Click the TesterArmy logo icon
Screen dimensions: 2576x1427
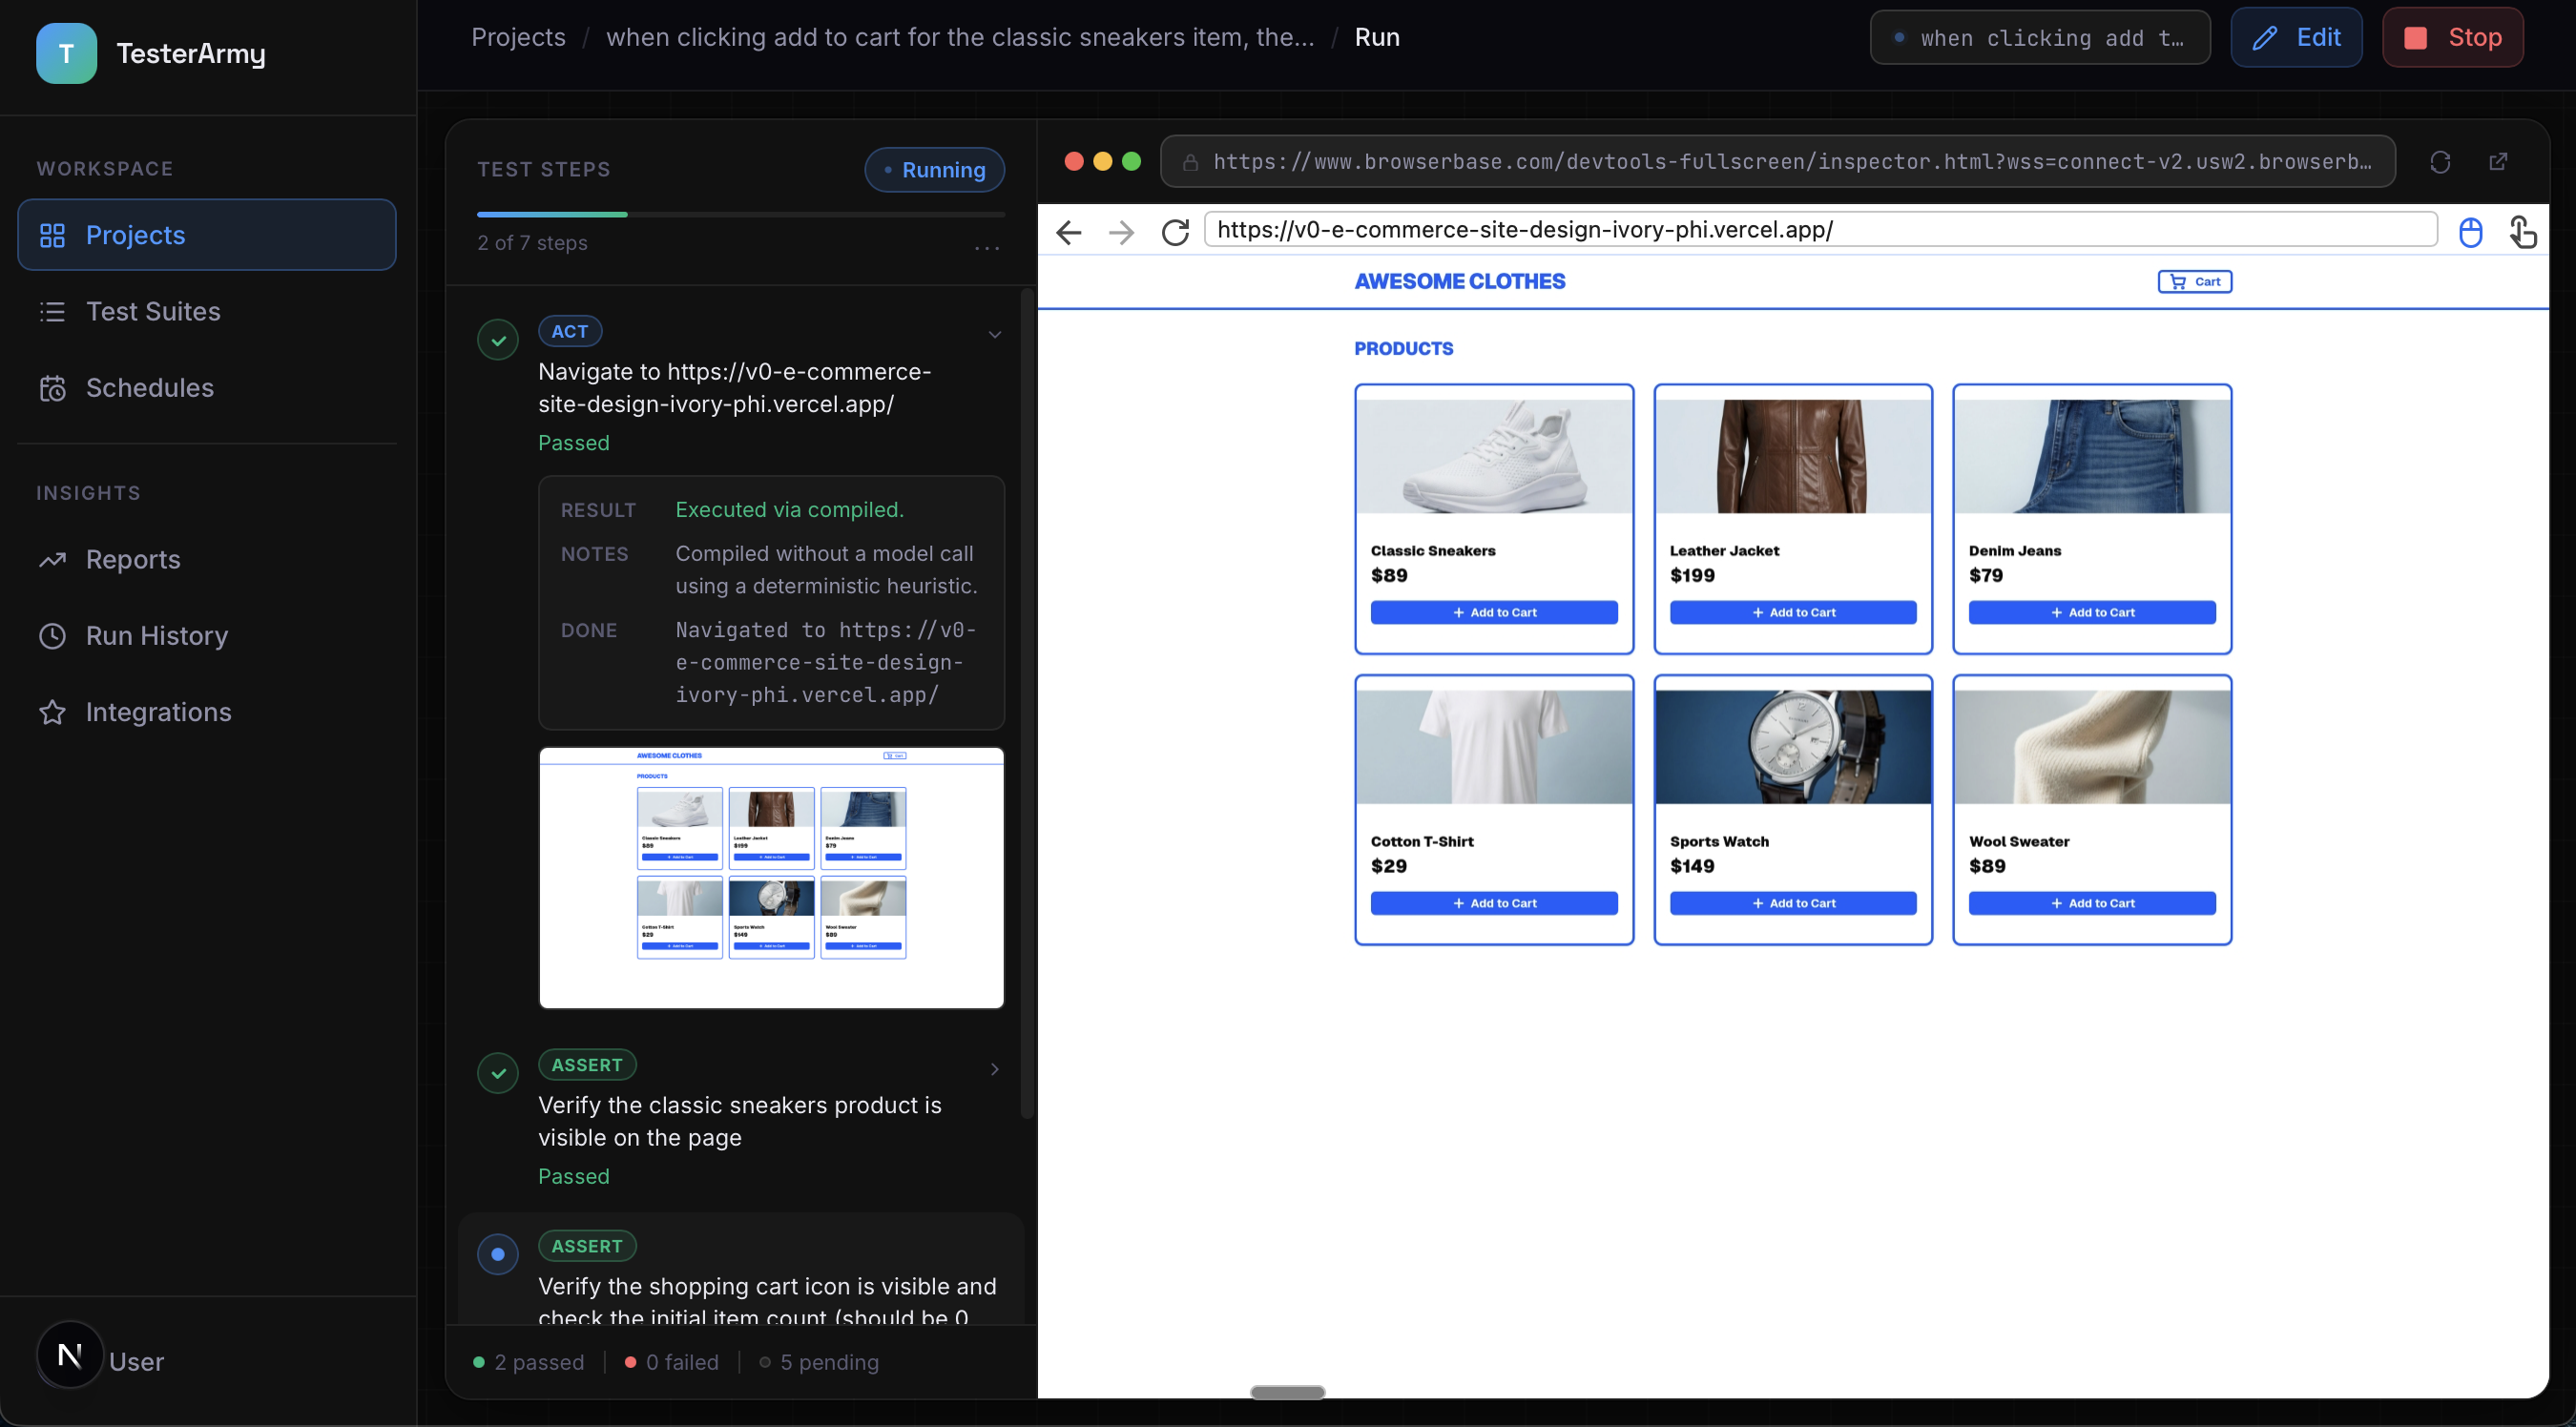66,53
